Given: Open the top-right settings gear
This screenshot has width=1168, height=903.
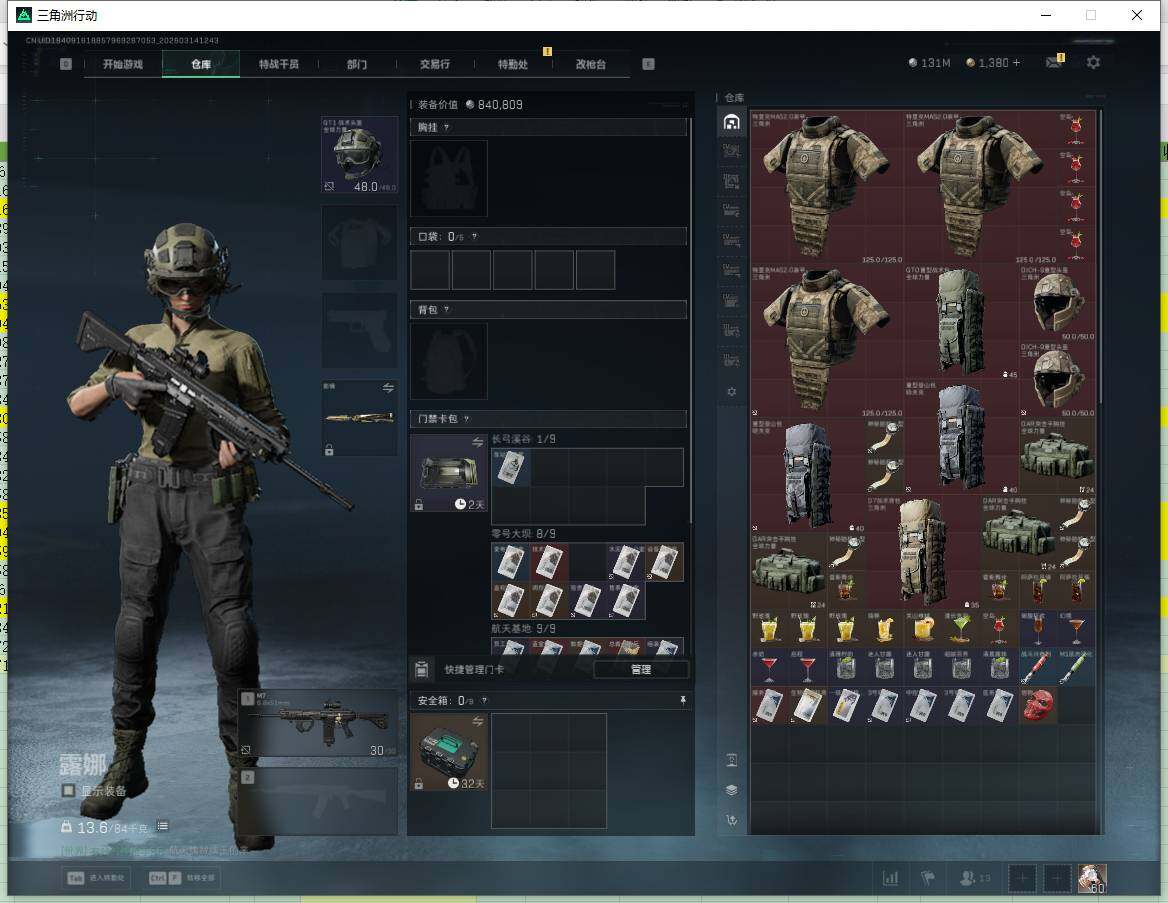Looking at the screenshot, I should [x=1093, y=63].
